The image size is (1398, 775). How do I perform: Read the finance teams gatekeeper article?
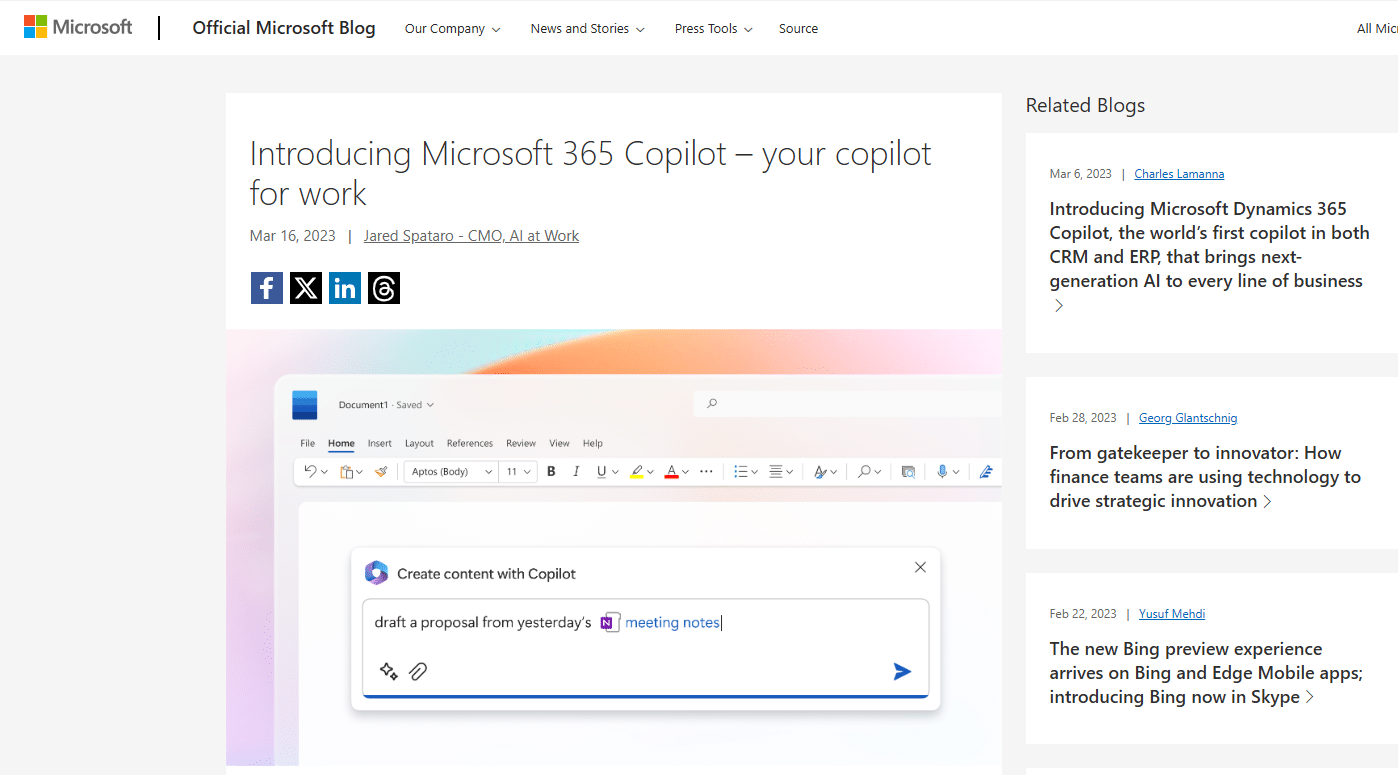pos(1205,477)
